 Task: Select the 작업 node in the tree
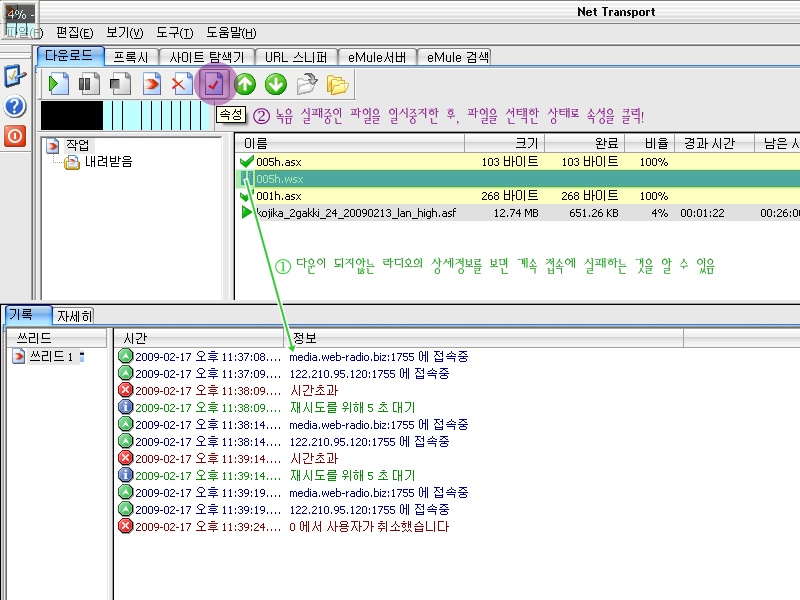click(x=78, y=145)
